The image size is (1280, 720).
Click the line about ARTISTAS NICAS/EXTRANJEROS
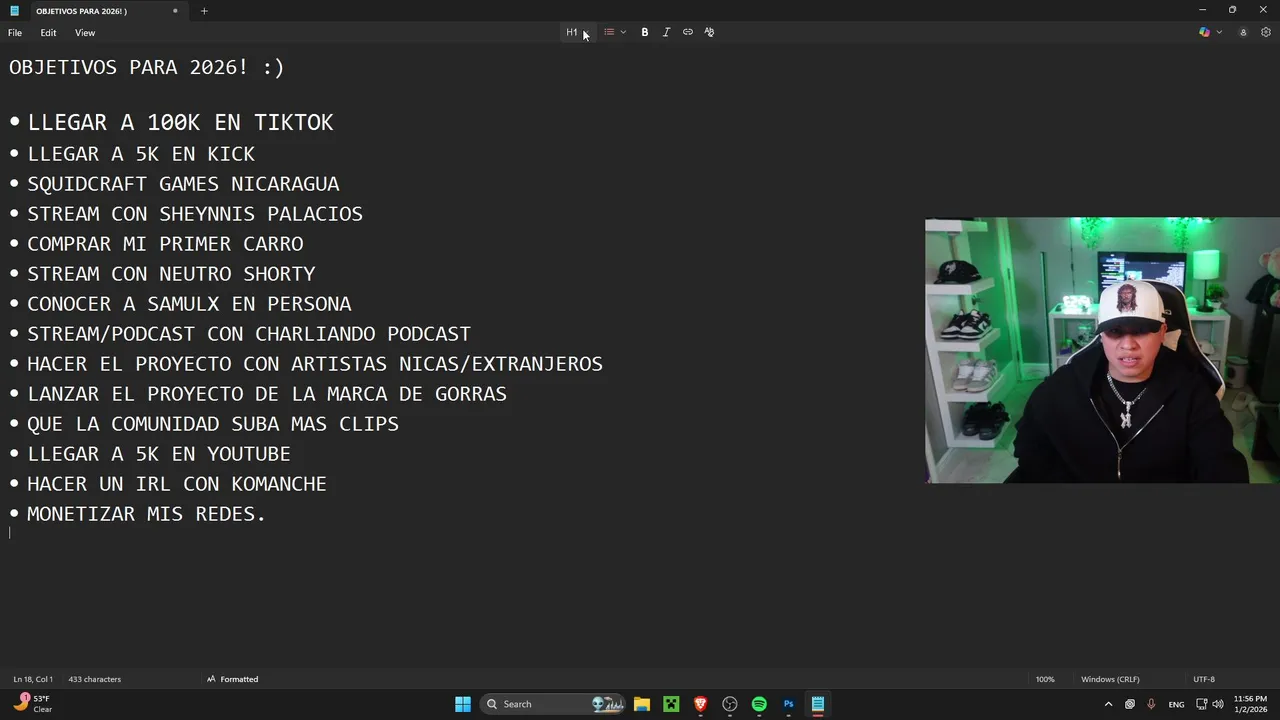click(315, 364)
